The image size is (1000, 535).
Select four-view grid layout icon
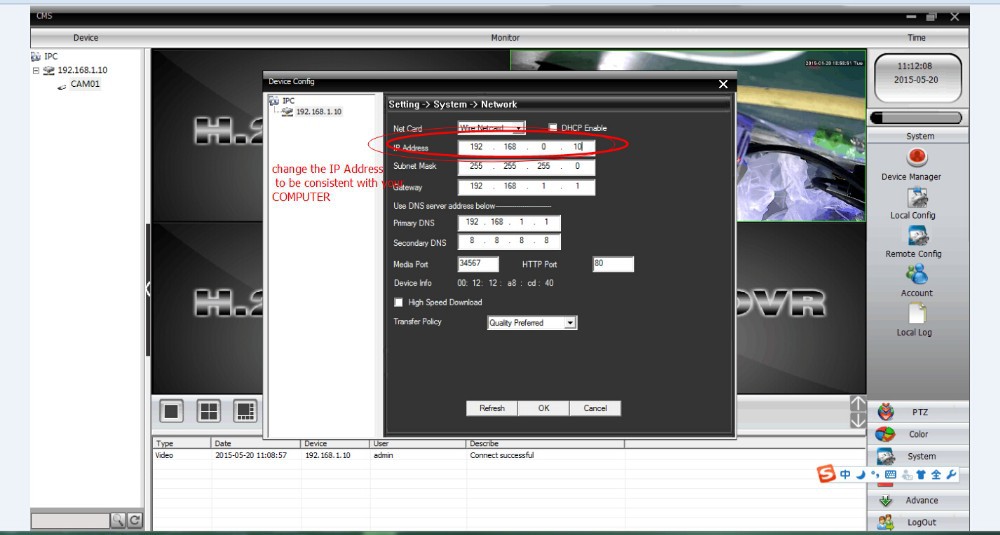click(208, 409)
